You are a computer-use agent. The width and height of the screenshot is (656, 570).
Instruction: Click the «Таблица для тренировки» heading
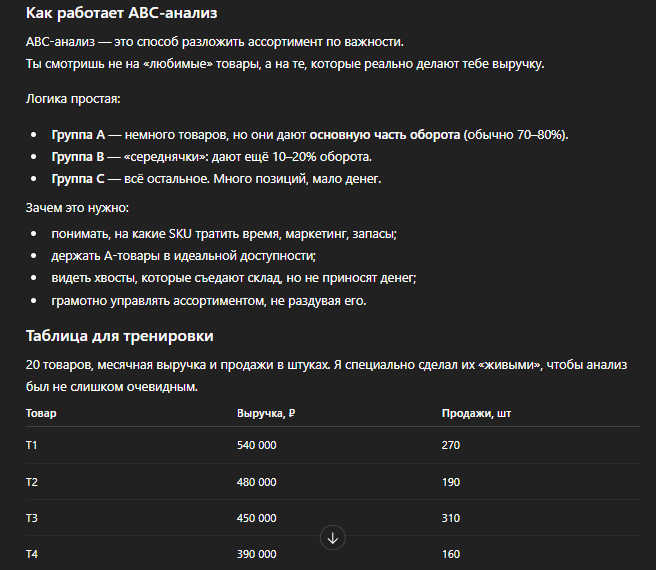coord(119,336)
